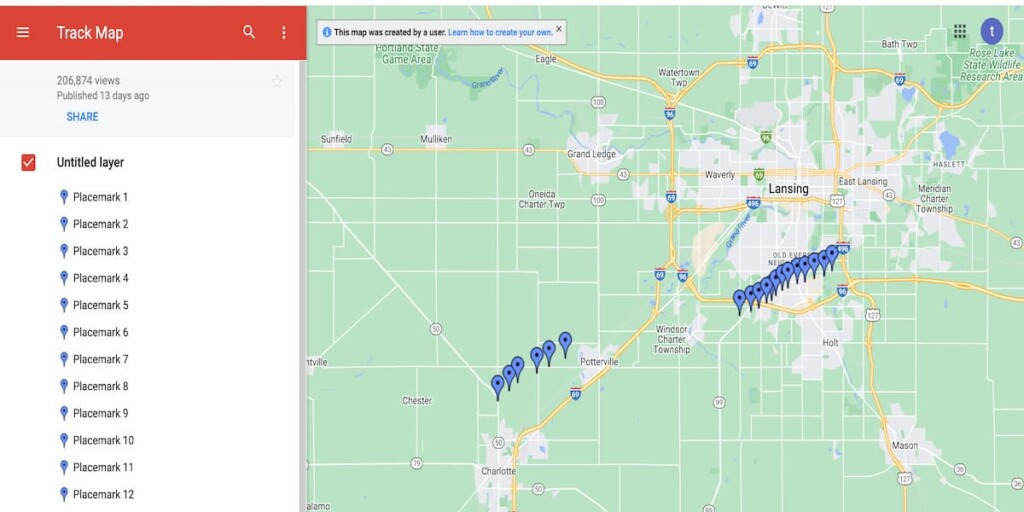
Task: Click the Eagle label on map
Action: tap(545, 59)
